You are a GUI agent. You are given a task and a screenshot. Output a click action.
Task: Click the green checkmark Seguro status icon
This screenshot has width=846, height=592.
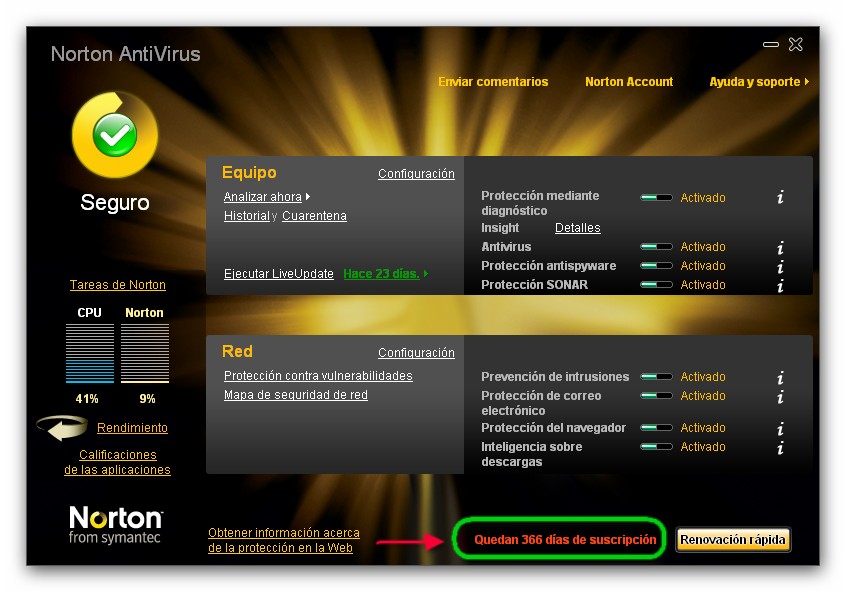click(x=114, y=134)
